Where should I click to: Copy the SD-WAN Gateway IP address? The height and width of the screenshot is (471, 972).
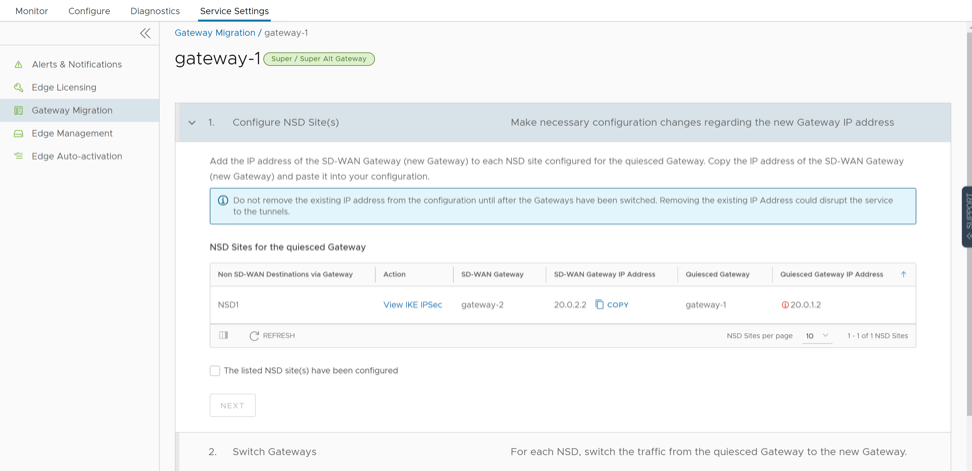tap(612, 305)
